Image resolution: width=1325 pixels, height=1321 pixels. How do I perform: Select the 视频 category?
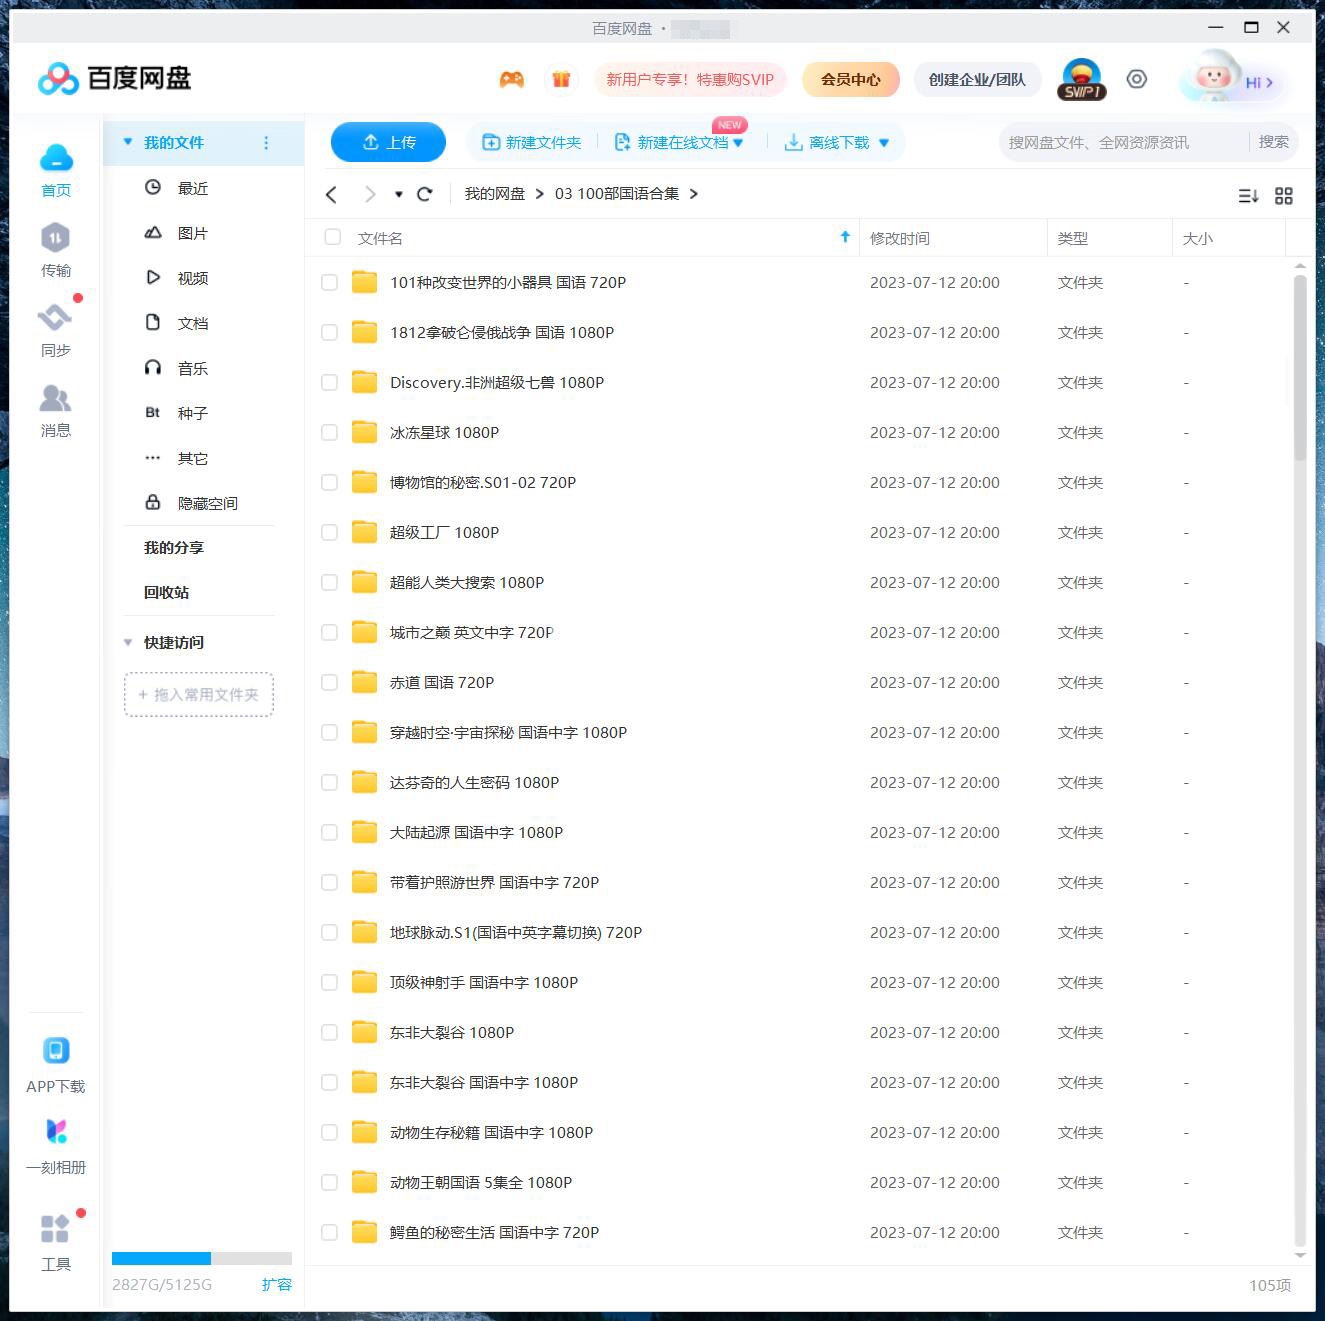[x=192, y=278]
